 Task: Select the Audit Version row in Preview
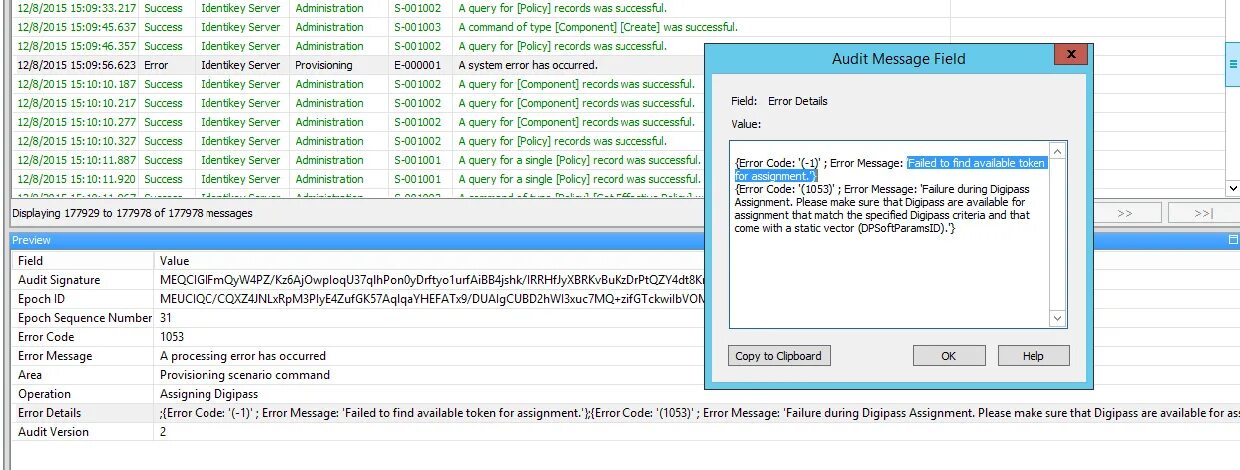[626, 432]
